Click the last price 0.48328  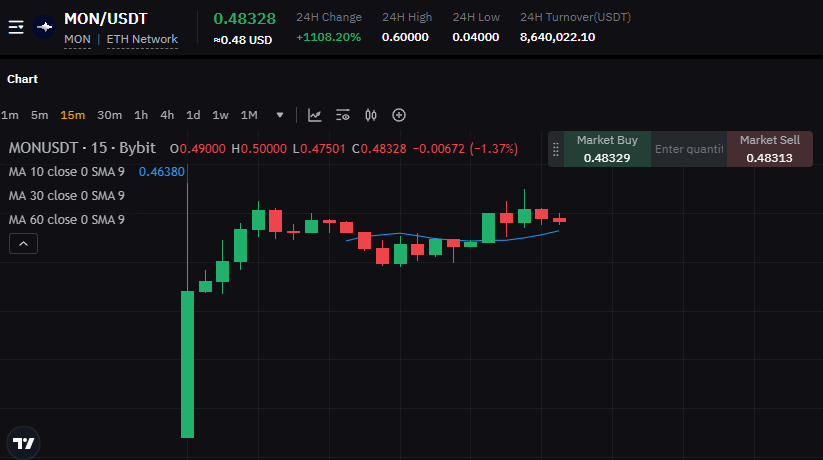click(245, 19)
